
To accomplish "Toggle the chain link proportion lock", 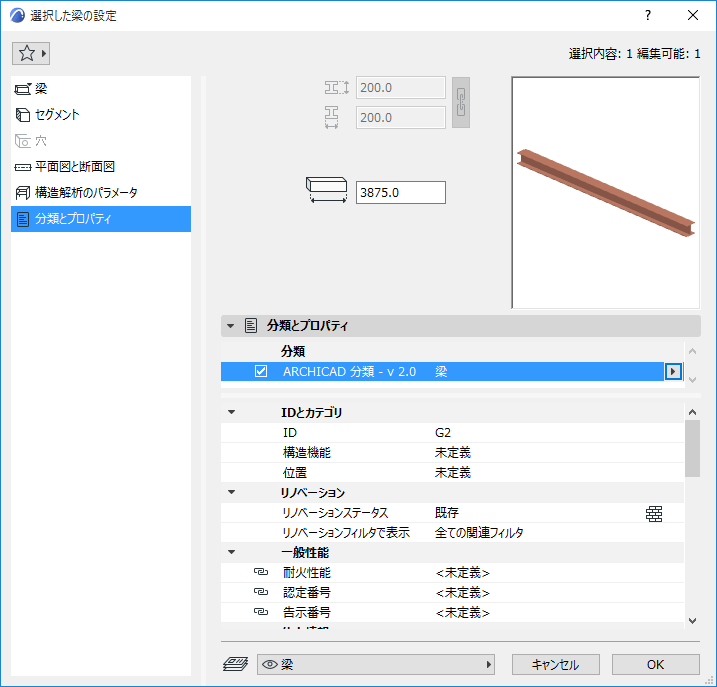I will click(461, 102).
